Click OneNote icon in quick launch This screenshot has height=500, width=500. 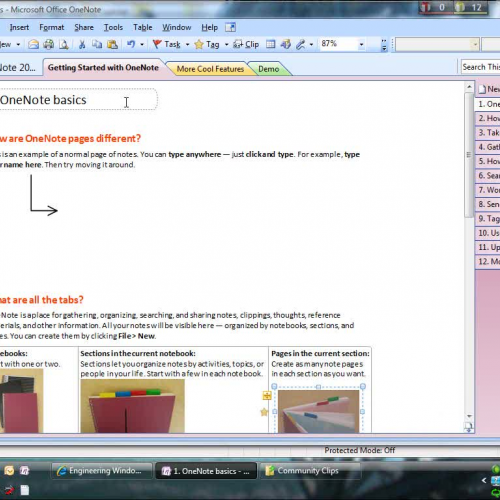[x=24, y=470]
